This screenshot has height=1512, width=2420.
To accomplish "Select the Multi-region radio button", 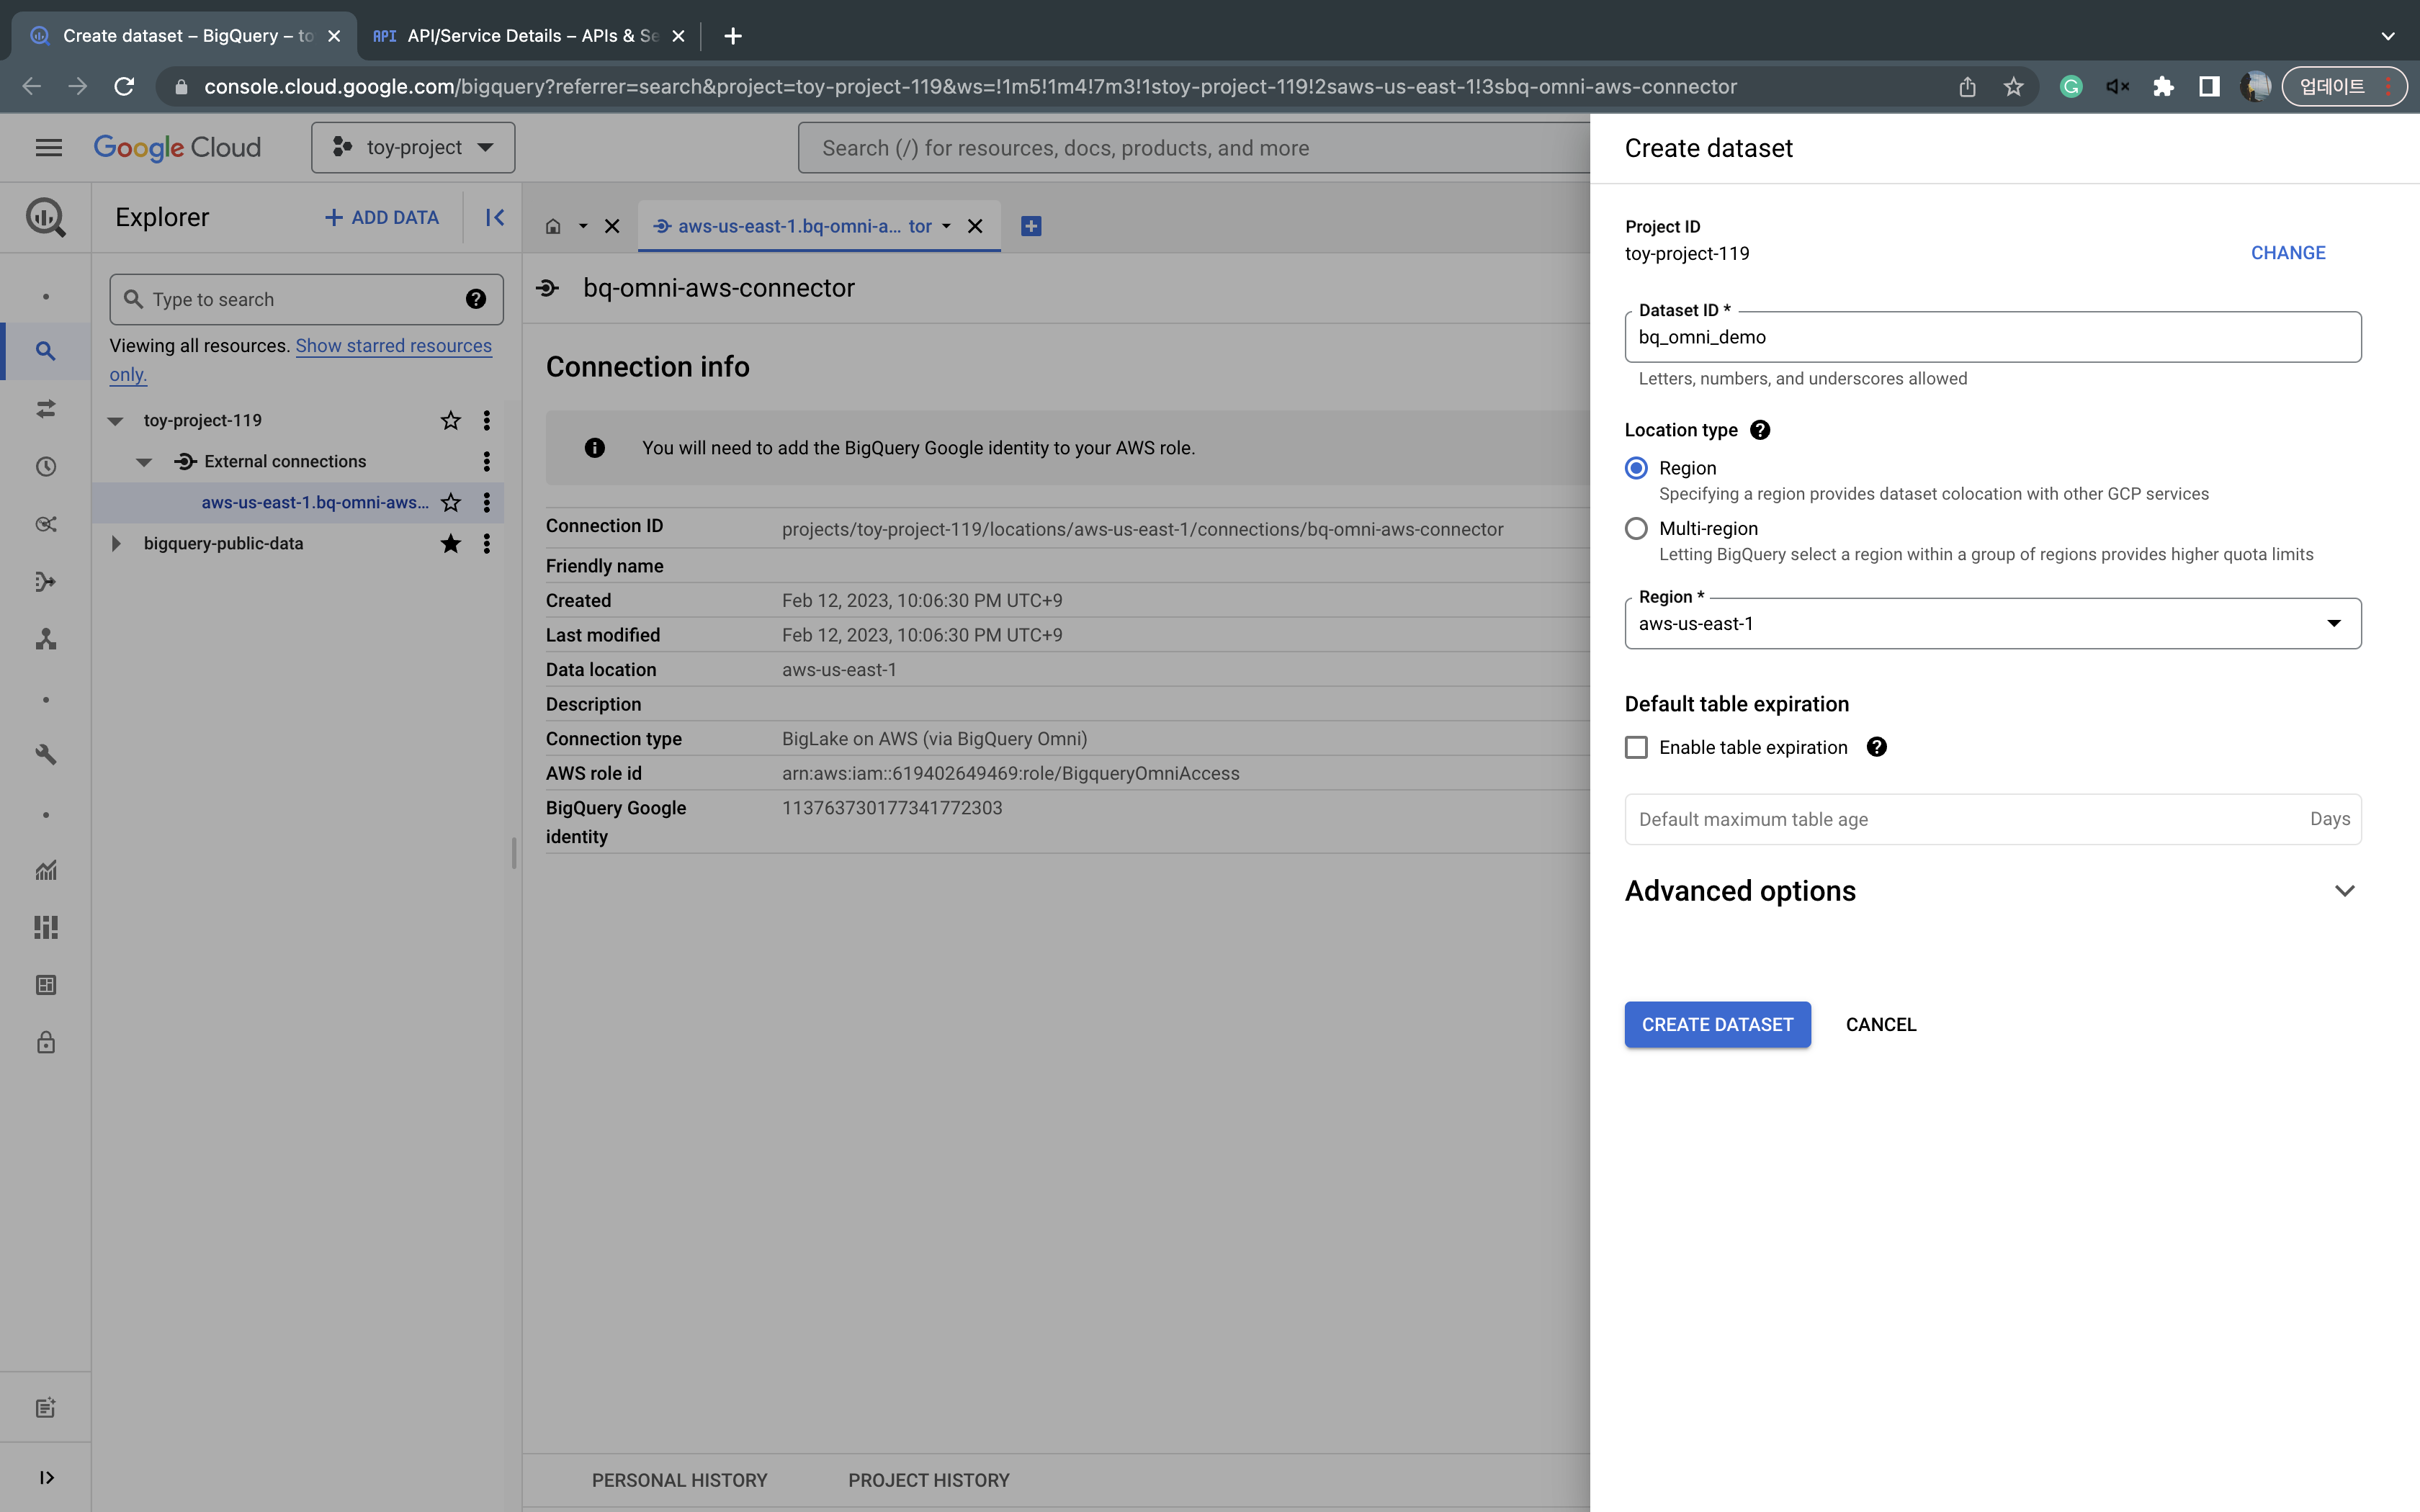I will coord(1636,529).
